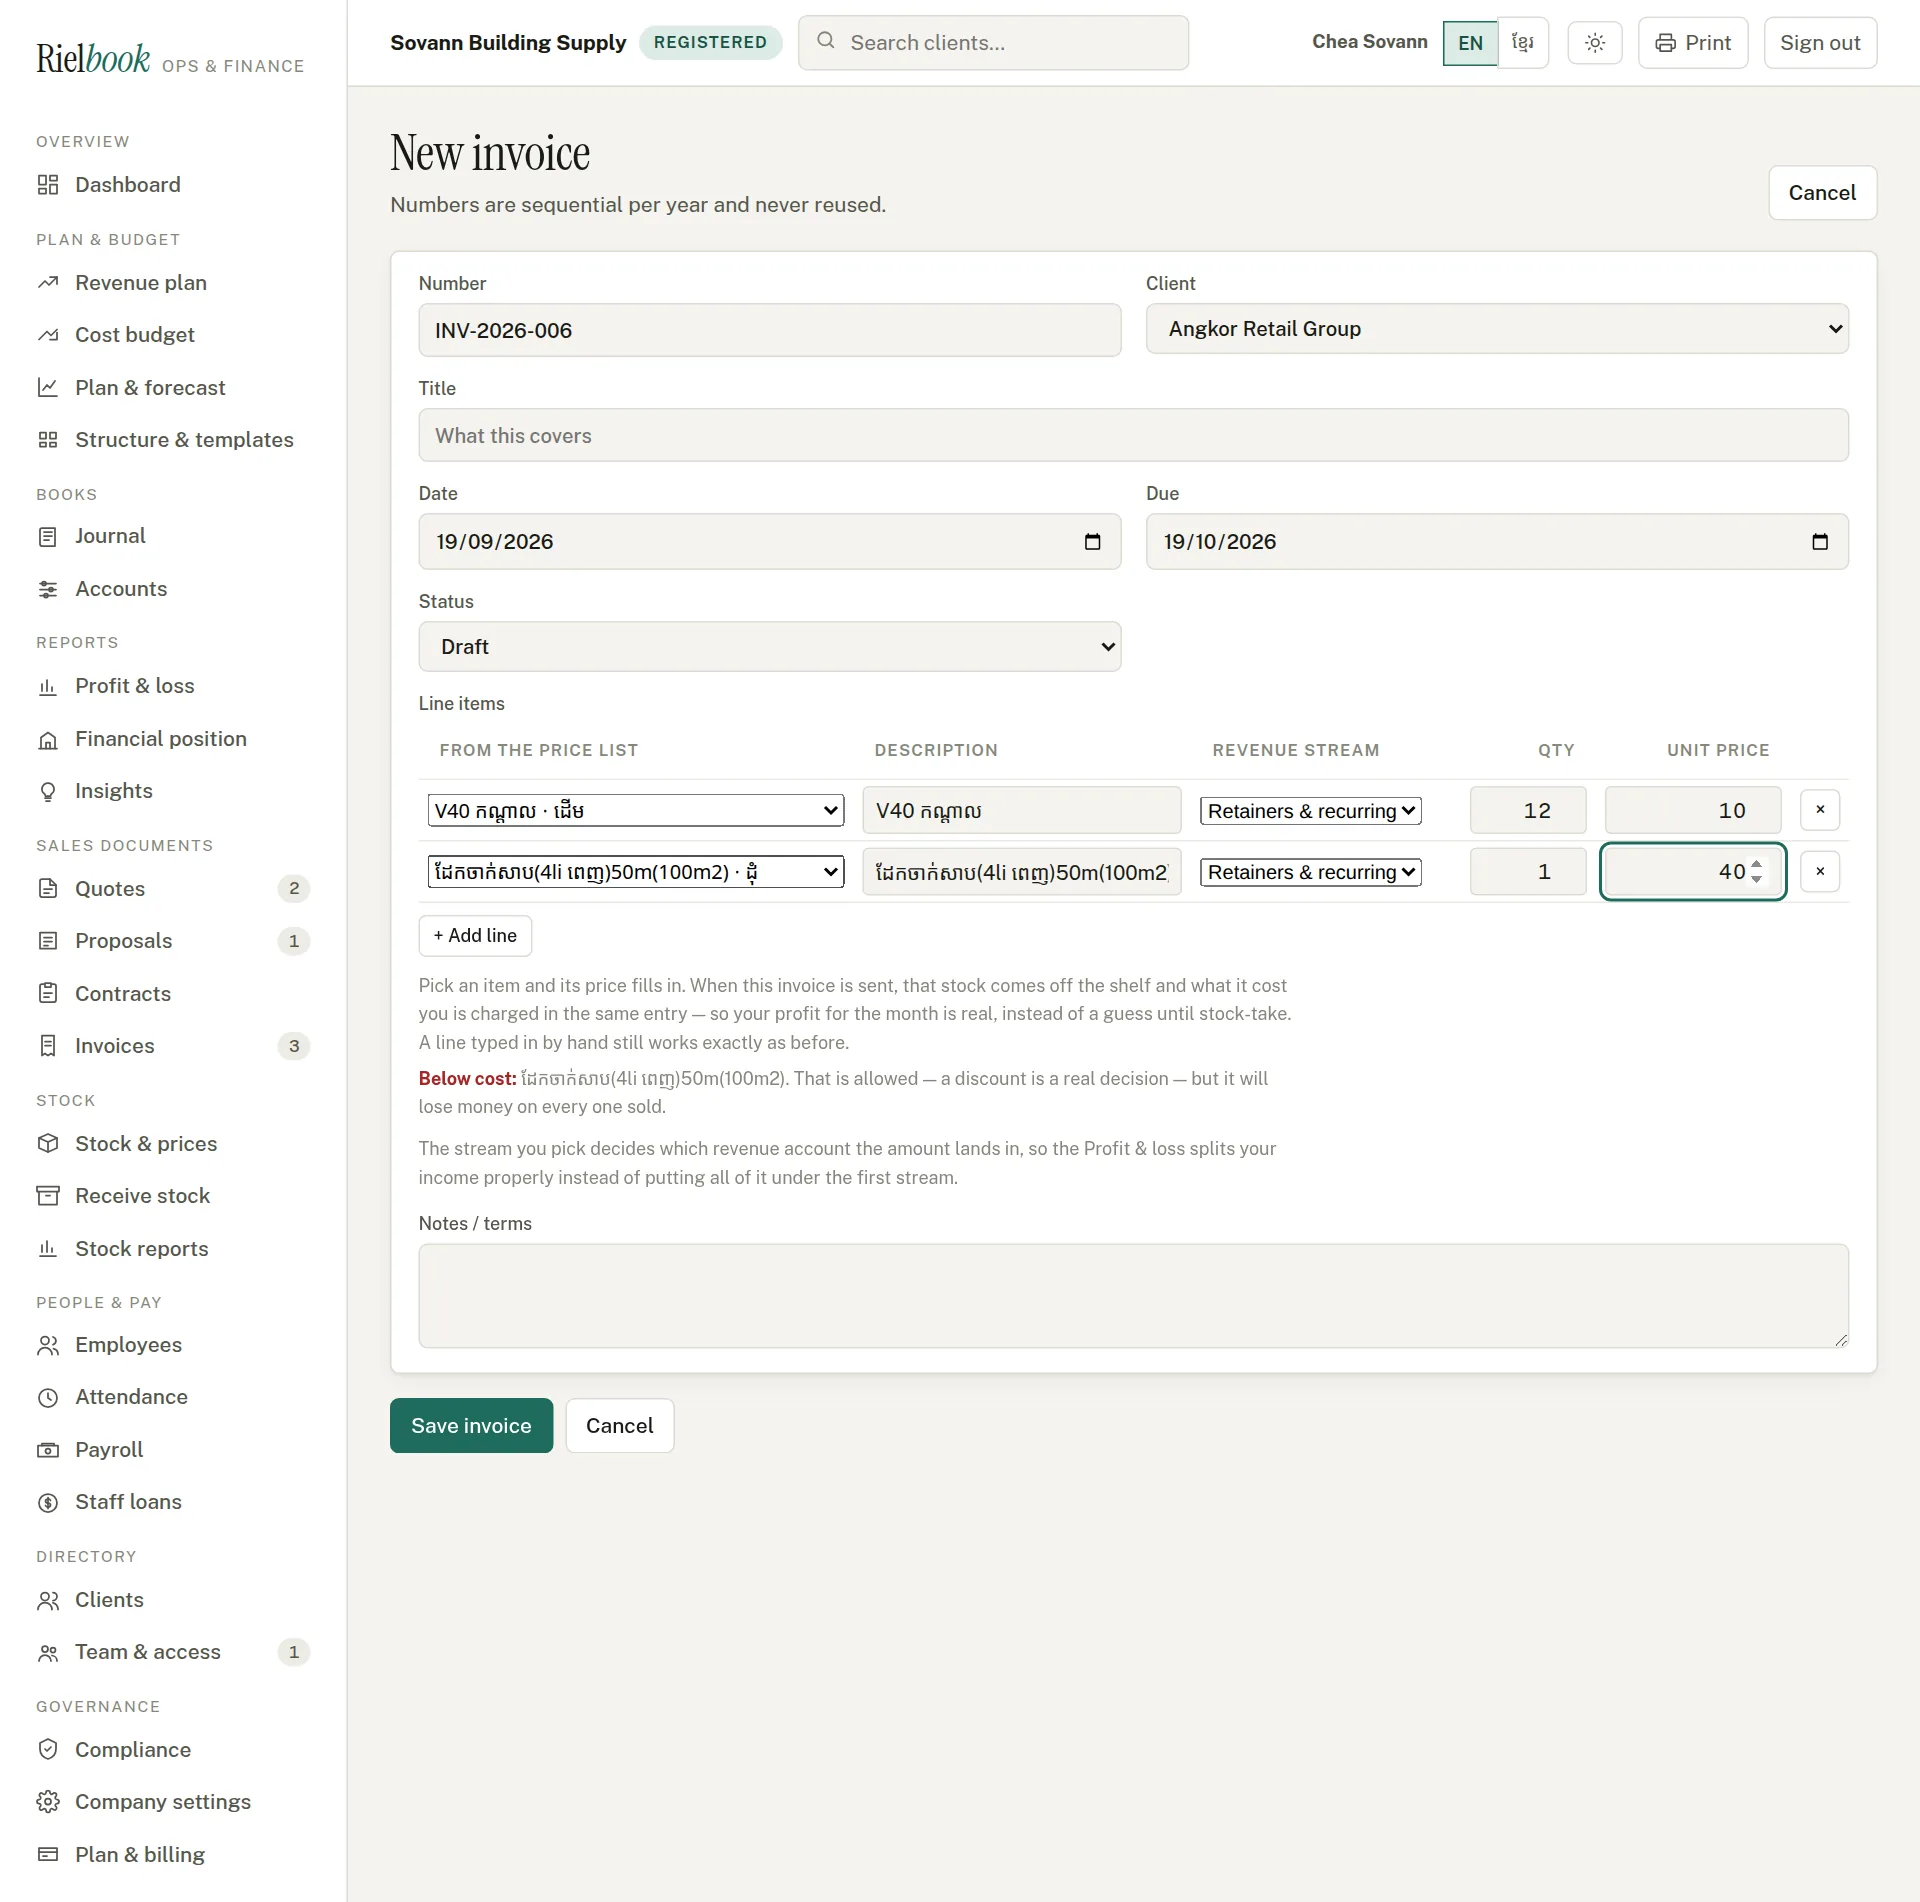Open first row revenue stream dropdown

tap(1311, 811)
